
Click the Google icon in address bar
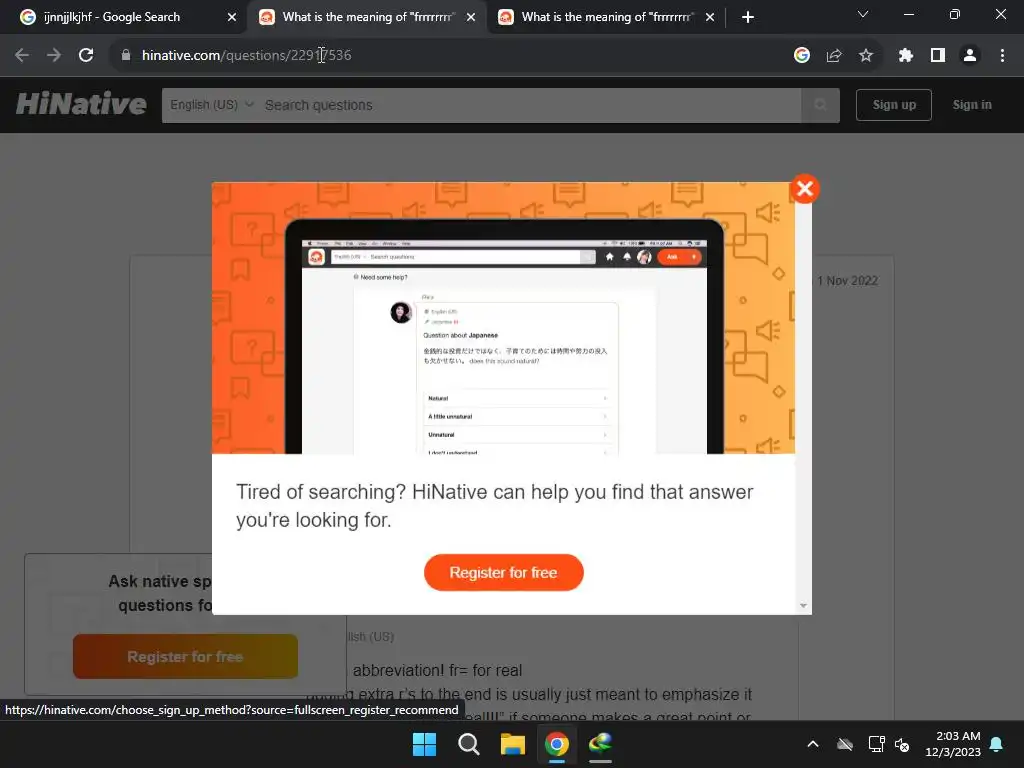[802, 56]
